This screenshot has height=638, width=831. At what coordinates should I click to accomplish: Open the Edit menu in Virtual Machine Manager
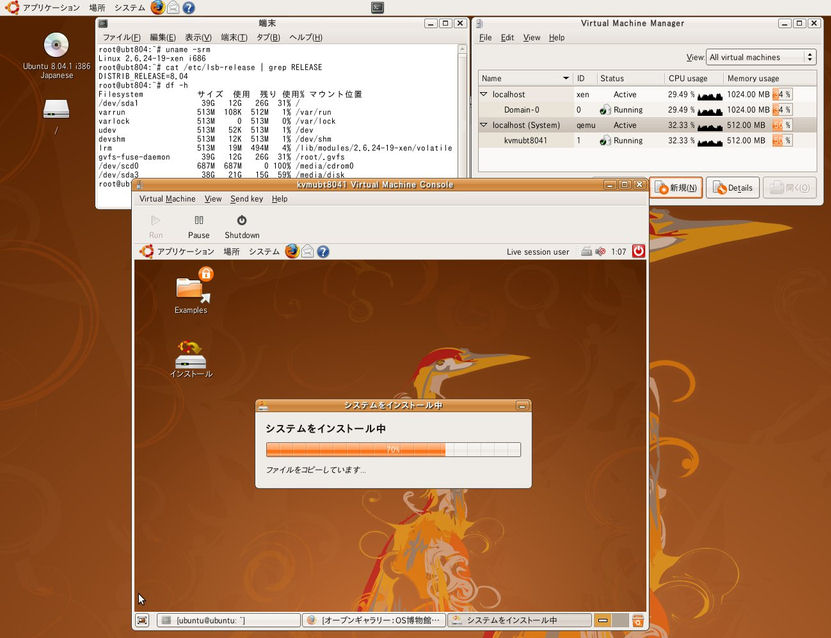[x=507, y=38]
